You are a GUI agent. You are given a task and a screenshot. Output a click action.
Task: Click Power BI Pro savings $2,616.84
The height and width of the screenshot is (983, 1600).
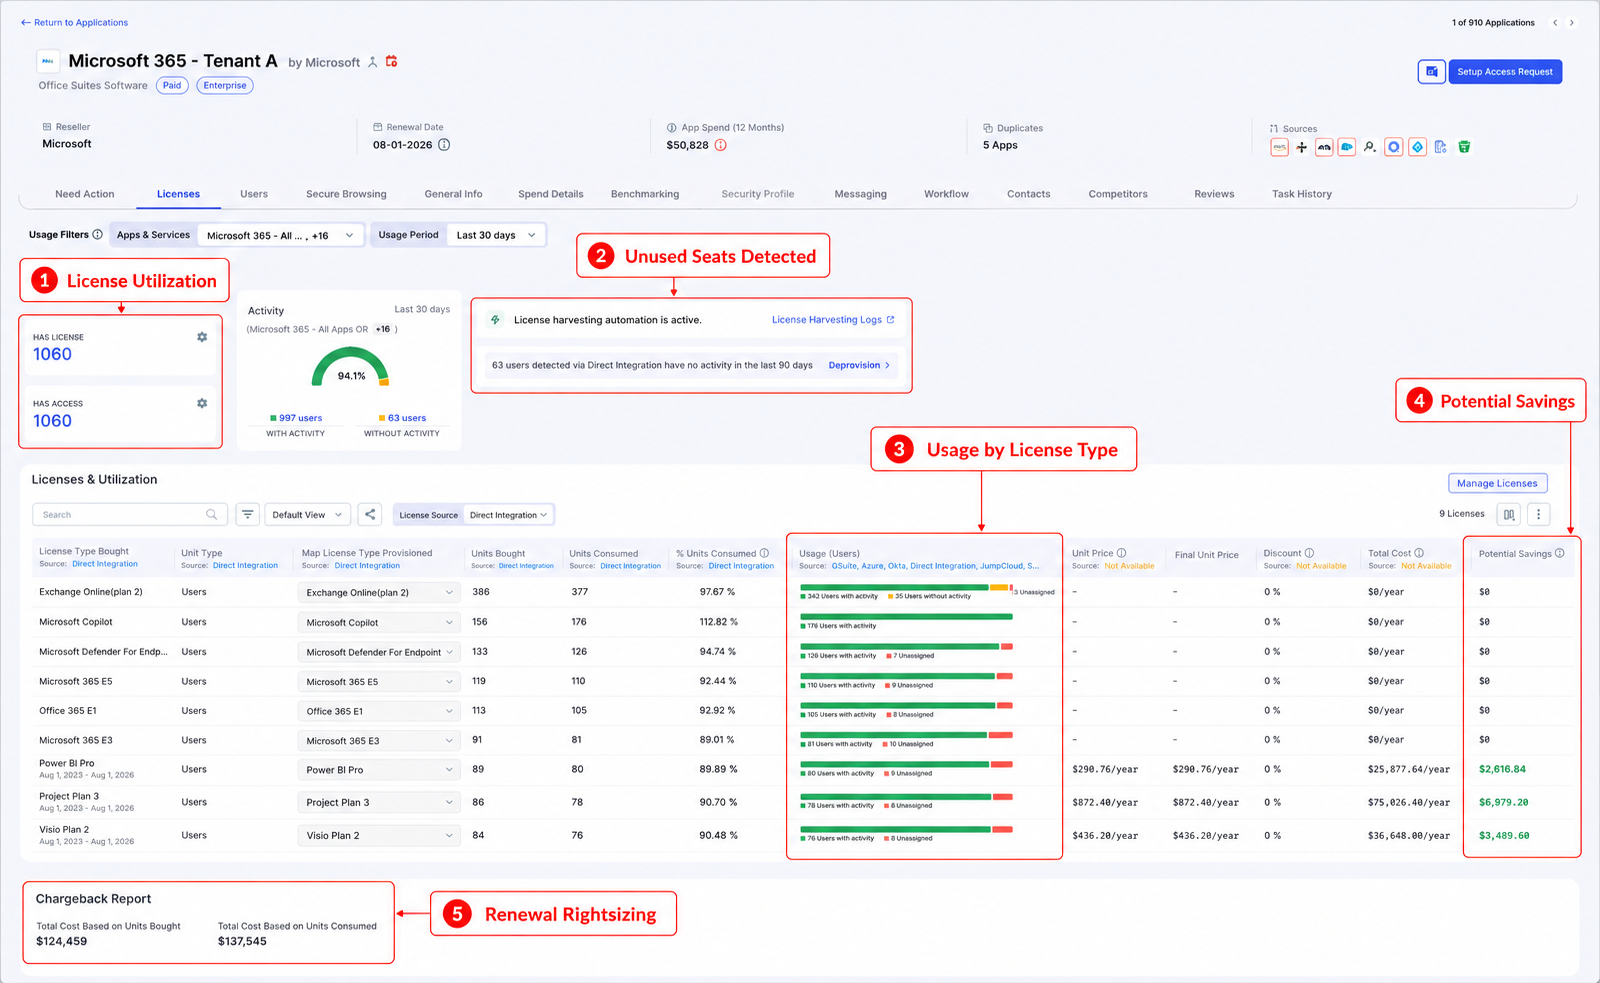point(1502,770)
